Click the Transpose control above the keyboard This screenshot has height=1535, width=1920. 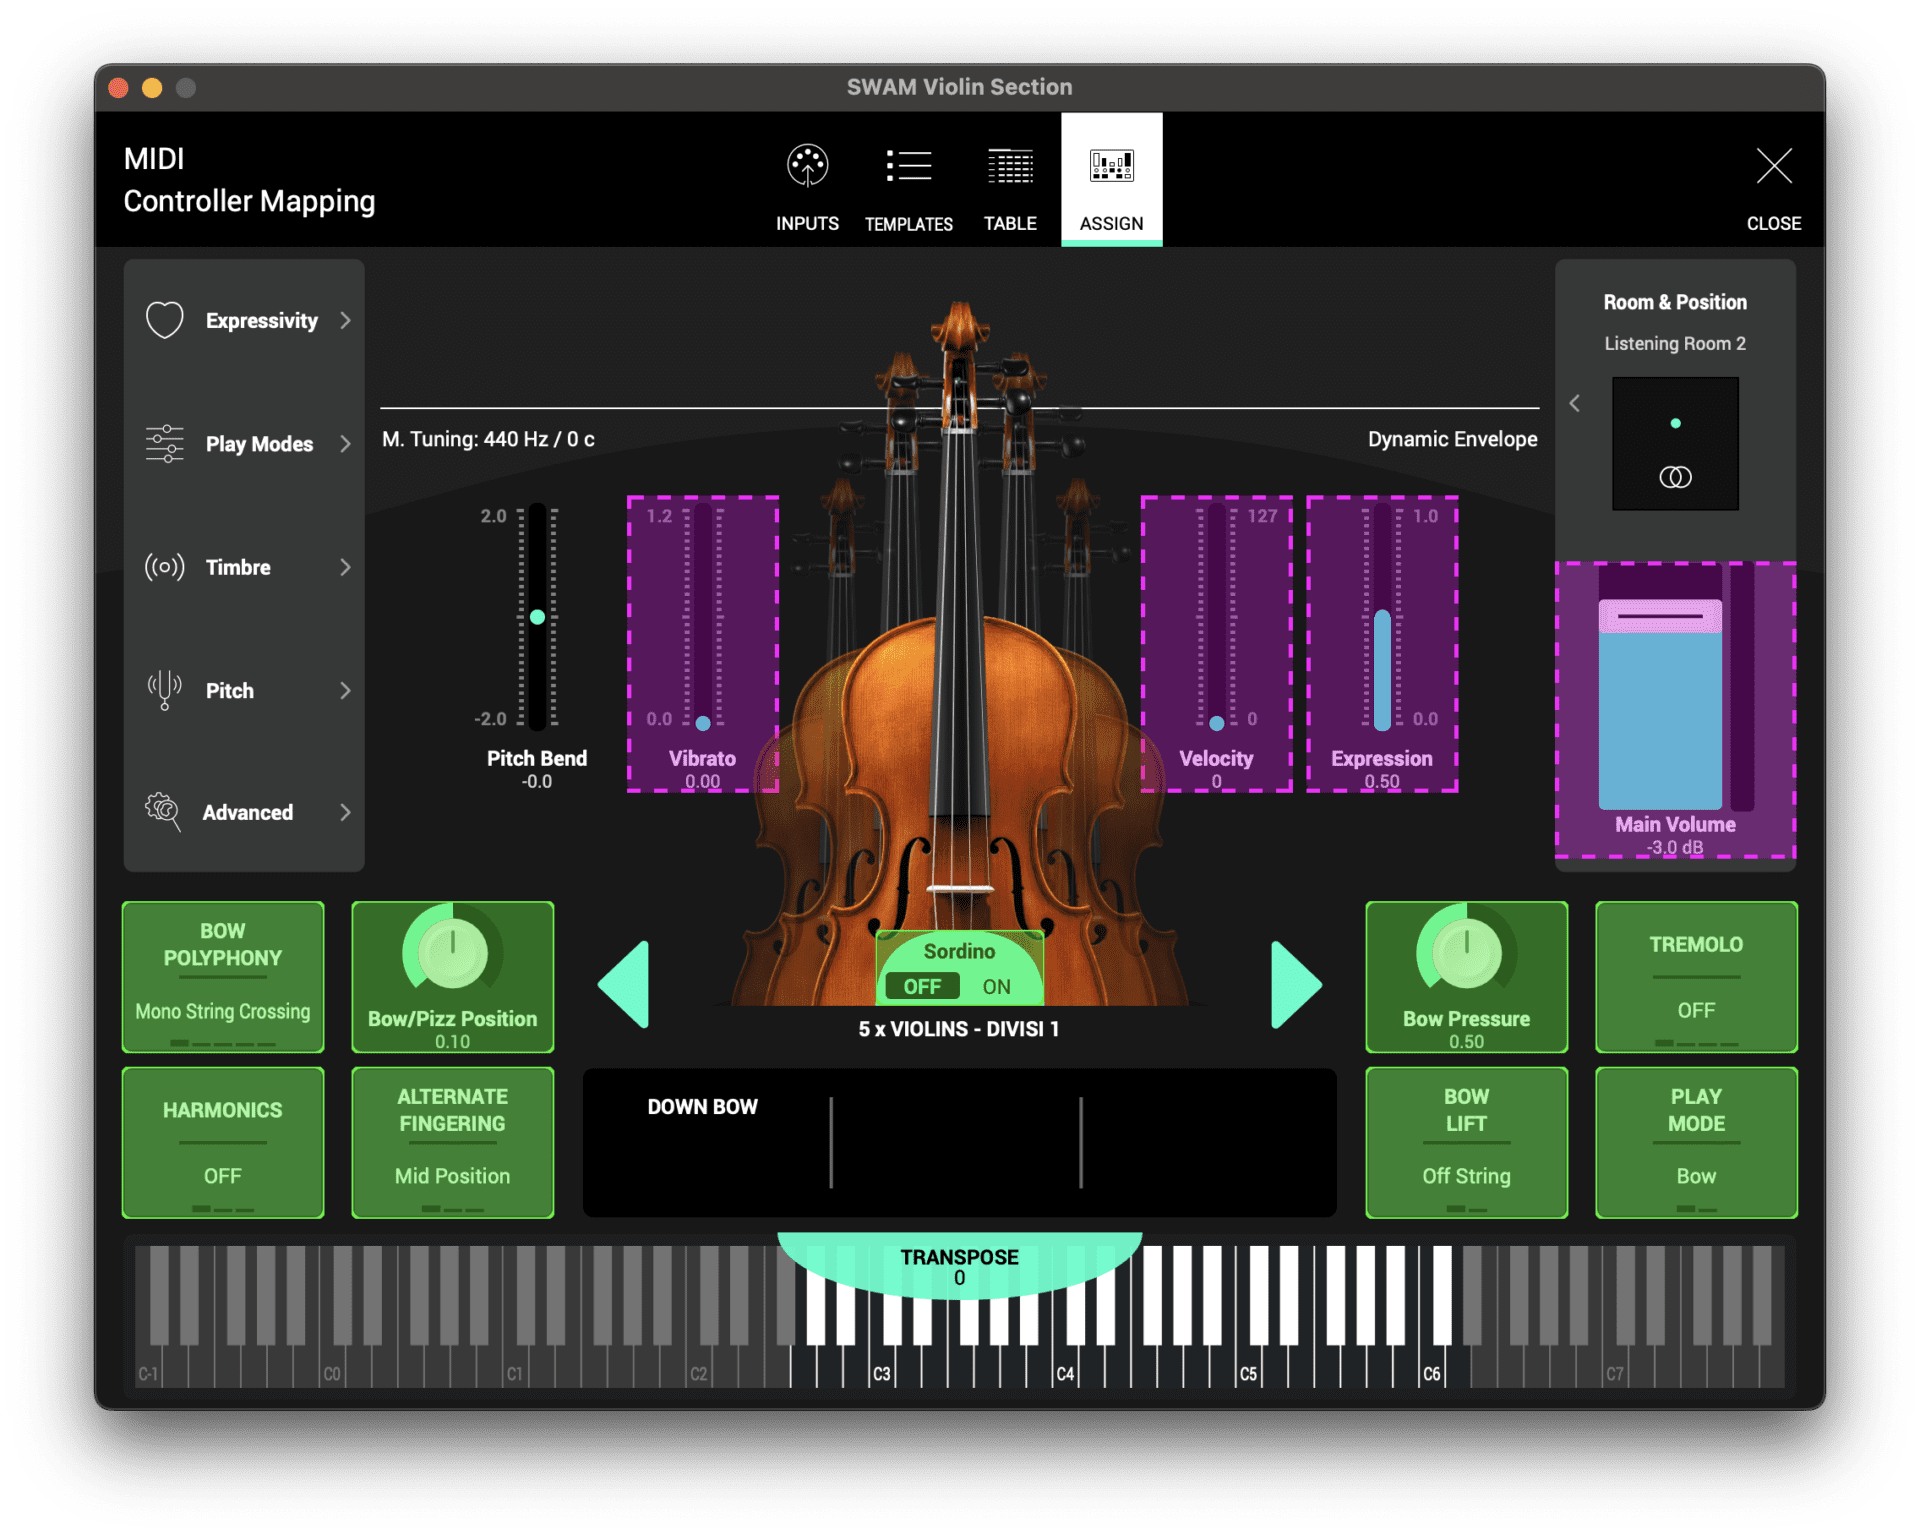[x=959, y=1262]
